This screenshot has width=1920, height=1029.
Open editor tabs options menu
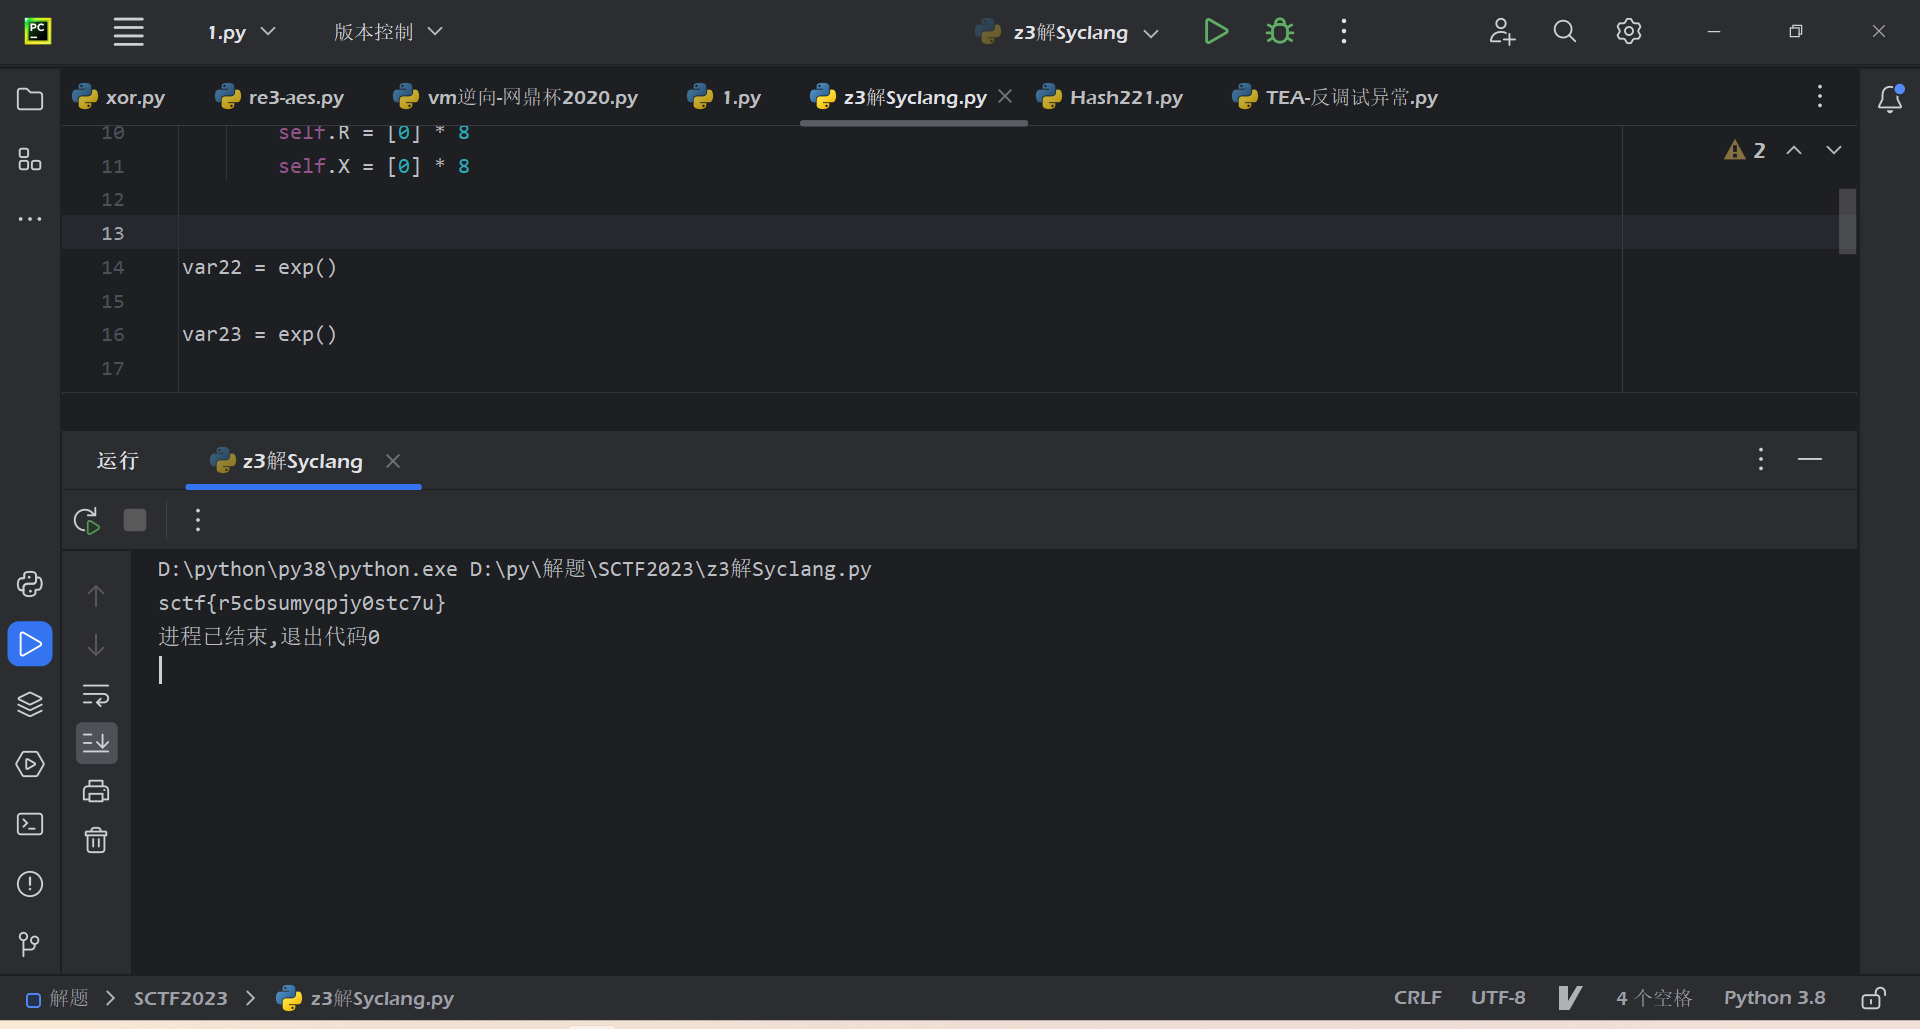pyautogui.click(x=1820, y=96)
